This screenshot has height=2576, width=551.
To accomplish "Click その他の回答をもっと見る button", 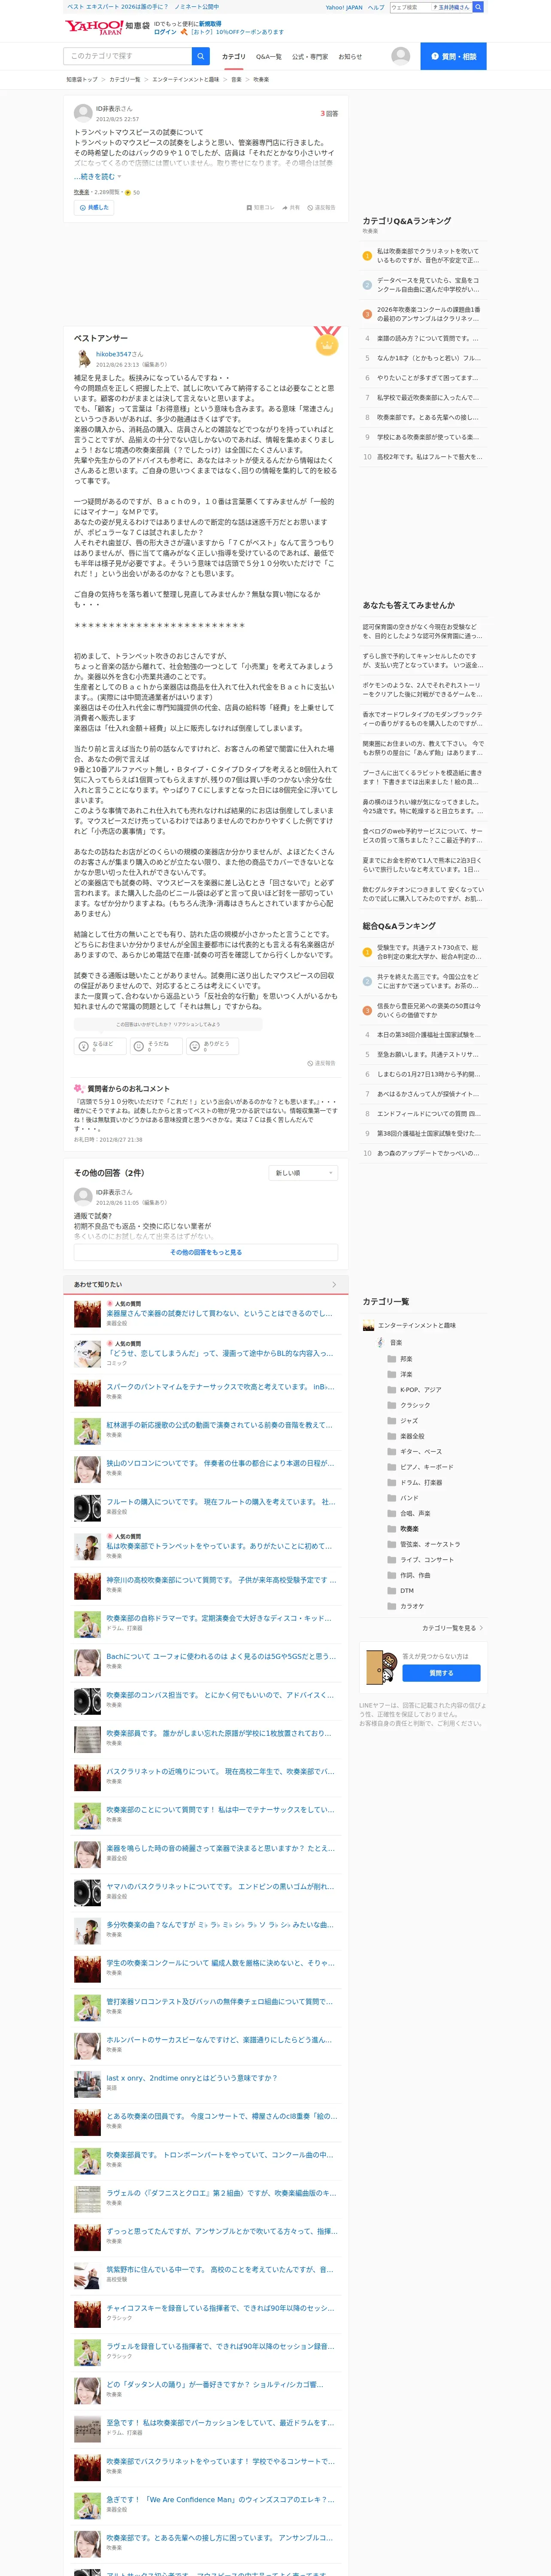I will (x=206, y=1252).
